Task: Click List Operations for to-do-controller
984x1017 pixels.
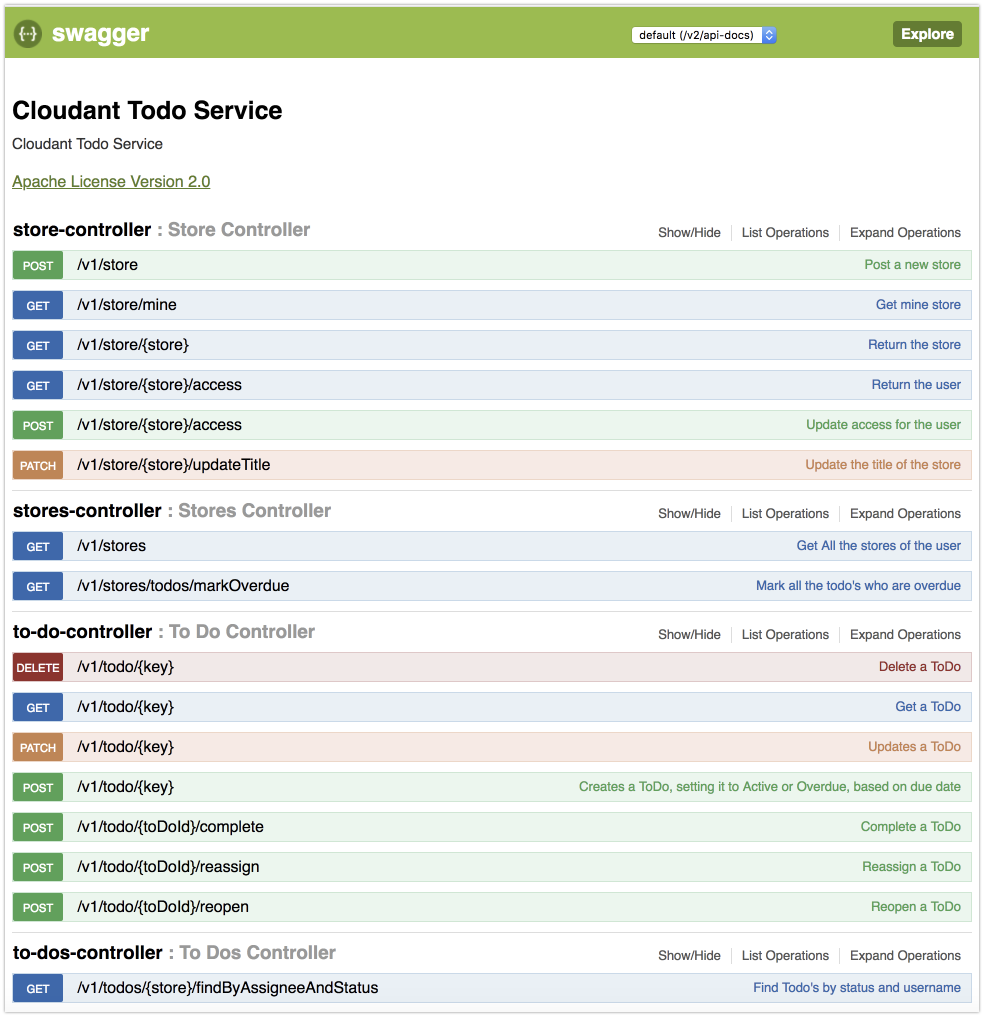Action: pyautogui.click(x=785, y=635)
